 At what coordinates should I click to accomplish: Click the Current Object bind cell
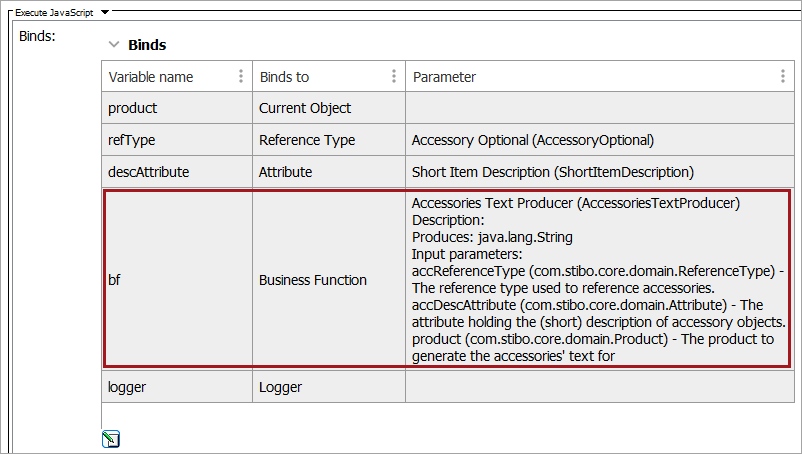305,108
